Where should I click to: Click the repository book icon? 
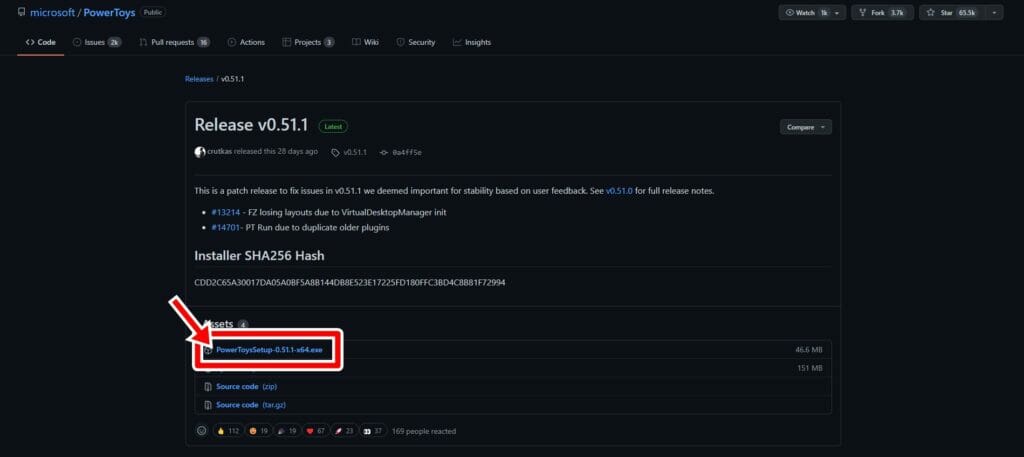[22, 12]
